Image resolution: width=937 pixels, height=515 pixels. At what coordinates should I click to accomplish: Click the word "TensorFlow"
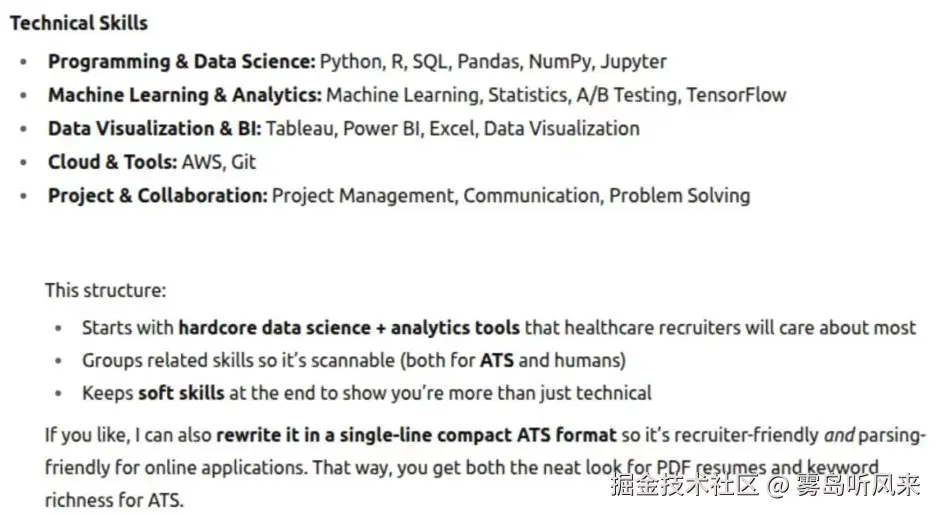pos(738,96)
